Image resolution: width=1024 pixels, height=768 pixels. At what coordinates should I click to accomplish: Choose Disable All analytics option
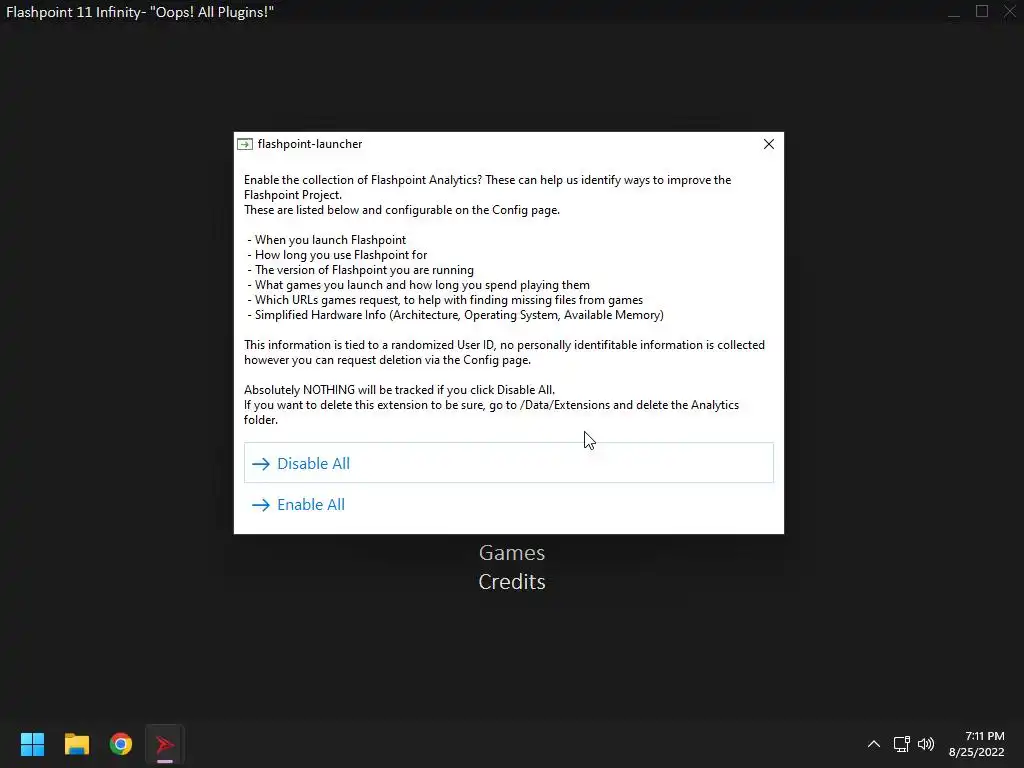(509, 463)
